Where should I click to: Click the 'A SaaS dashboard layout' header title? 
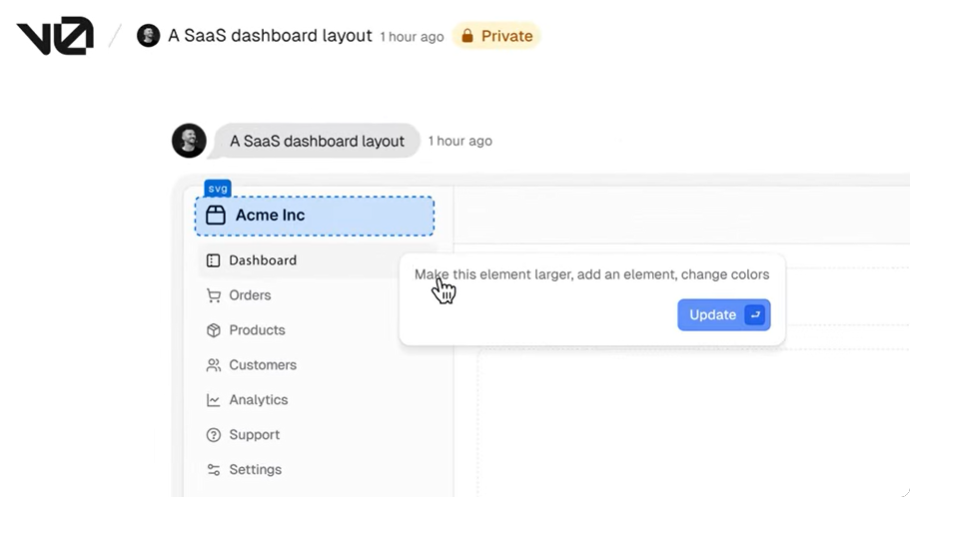(270, 35)
